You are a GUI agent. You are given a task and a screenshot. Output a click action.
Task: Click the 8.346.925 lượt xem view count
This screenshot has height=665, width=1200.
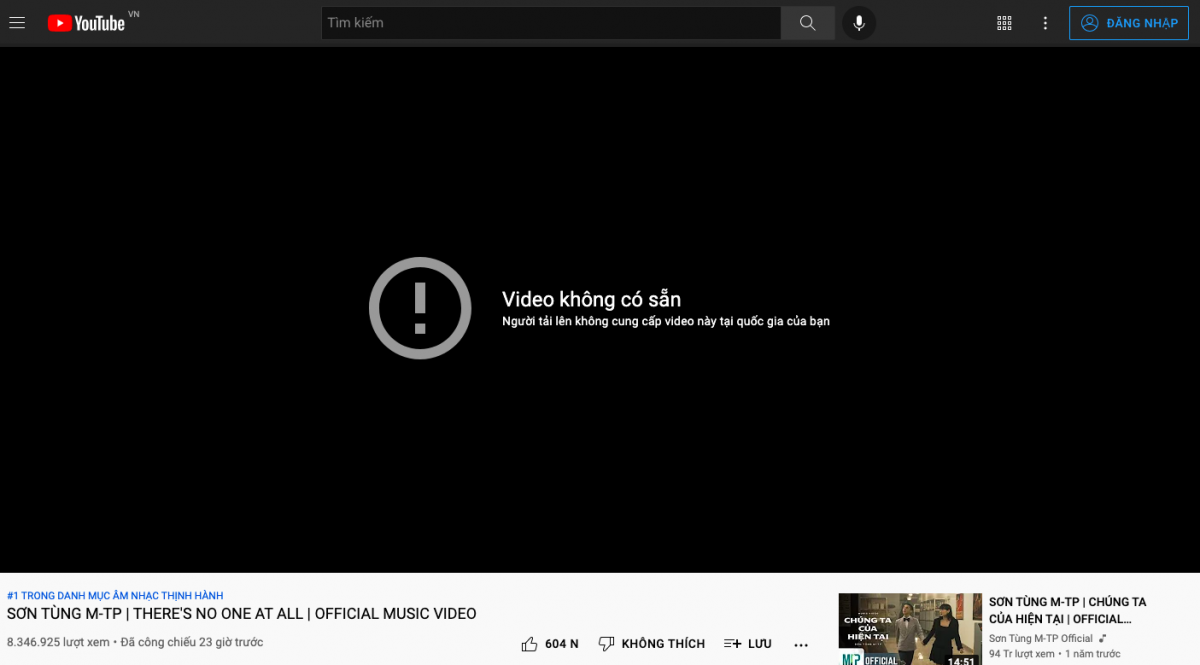(x=58, y=642)
